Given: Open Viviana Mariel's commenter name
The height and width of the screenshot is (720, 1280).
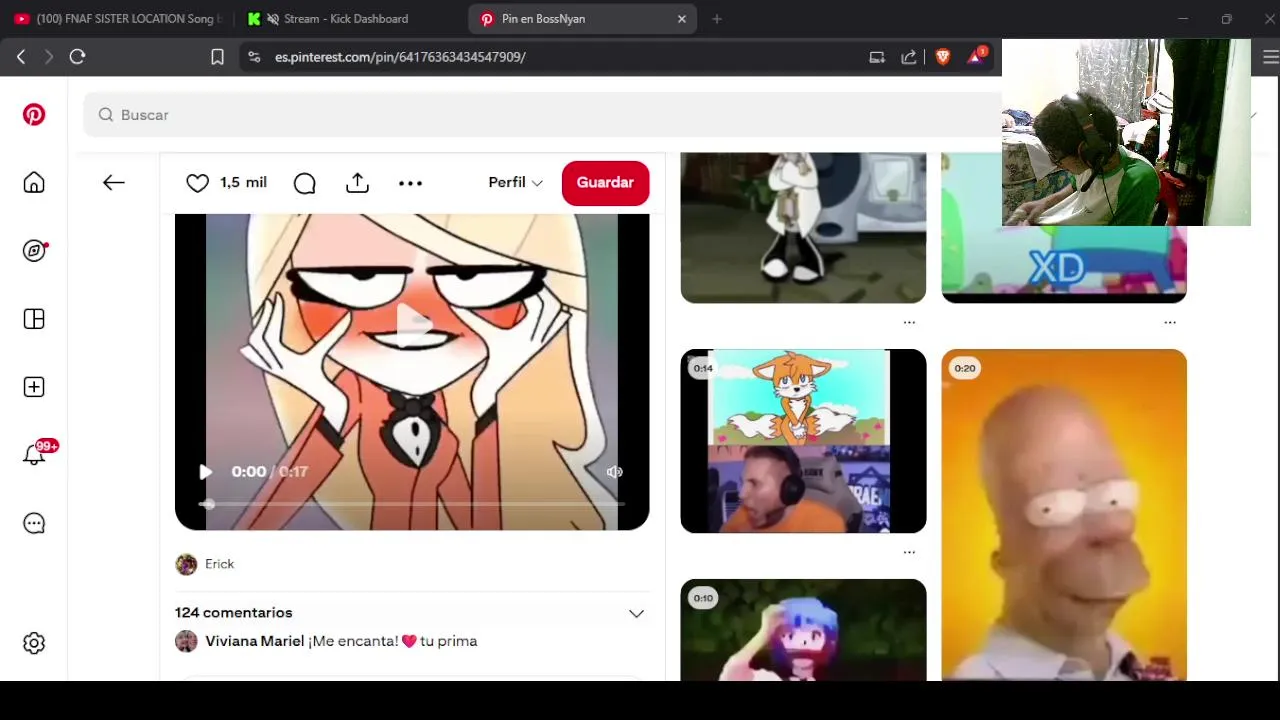Looking at the screenshot, I should 254,641.
